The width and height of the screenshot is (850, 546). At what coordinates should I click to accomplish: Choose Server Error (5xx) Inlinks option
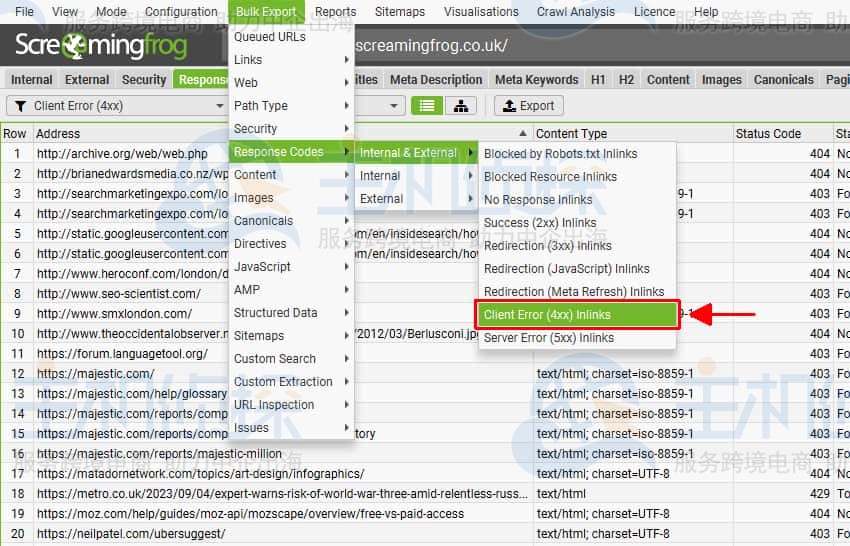point(549,338)
